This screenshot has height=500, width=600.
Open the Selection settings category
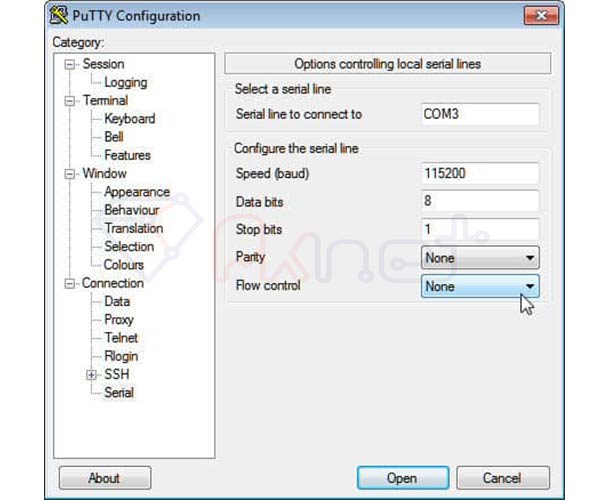(x=129, y=247)
